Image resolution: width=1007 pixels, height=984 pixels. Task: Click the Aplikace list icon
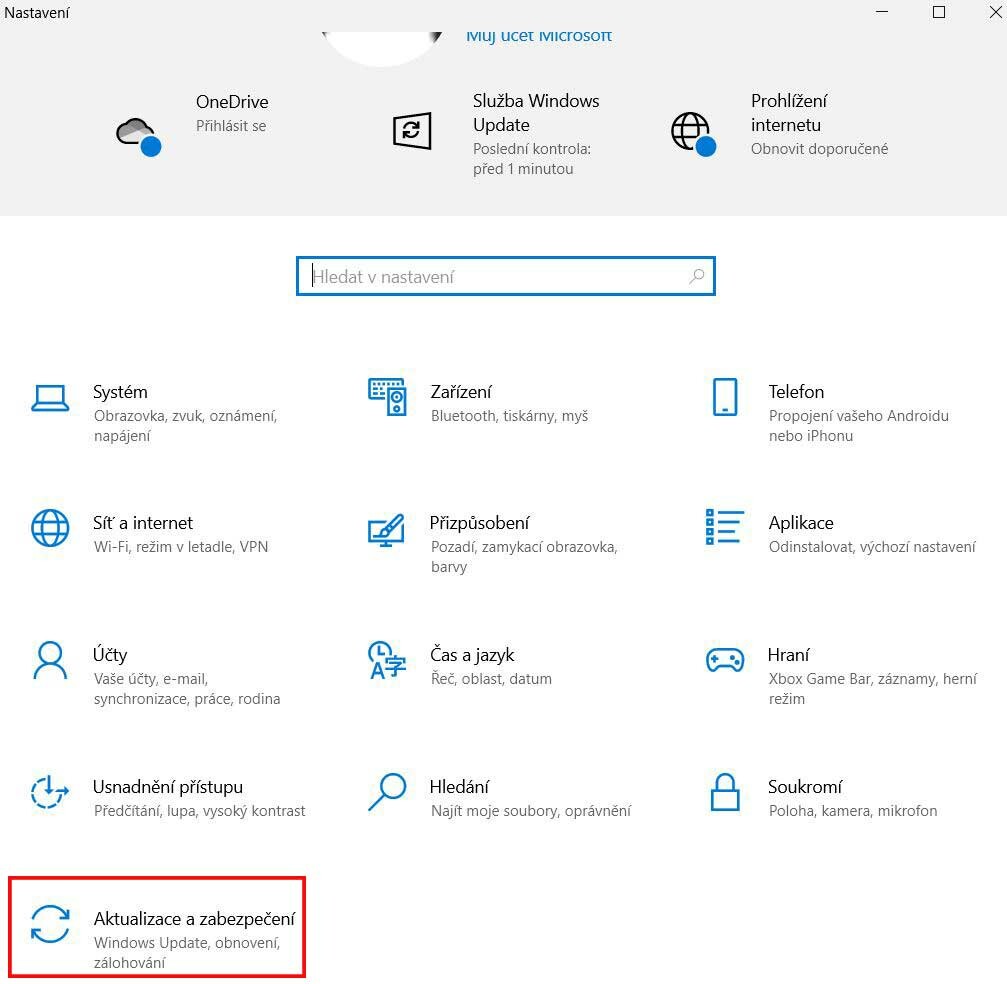click(x=724, y=527)
